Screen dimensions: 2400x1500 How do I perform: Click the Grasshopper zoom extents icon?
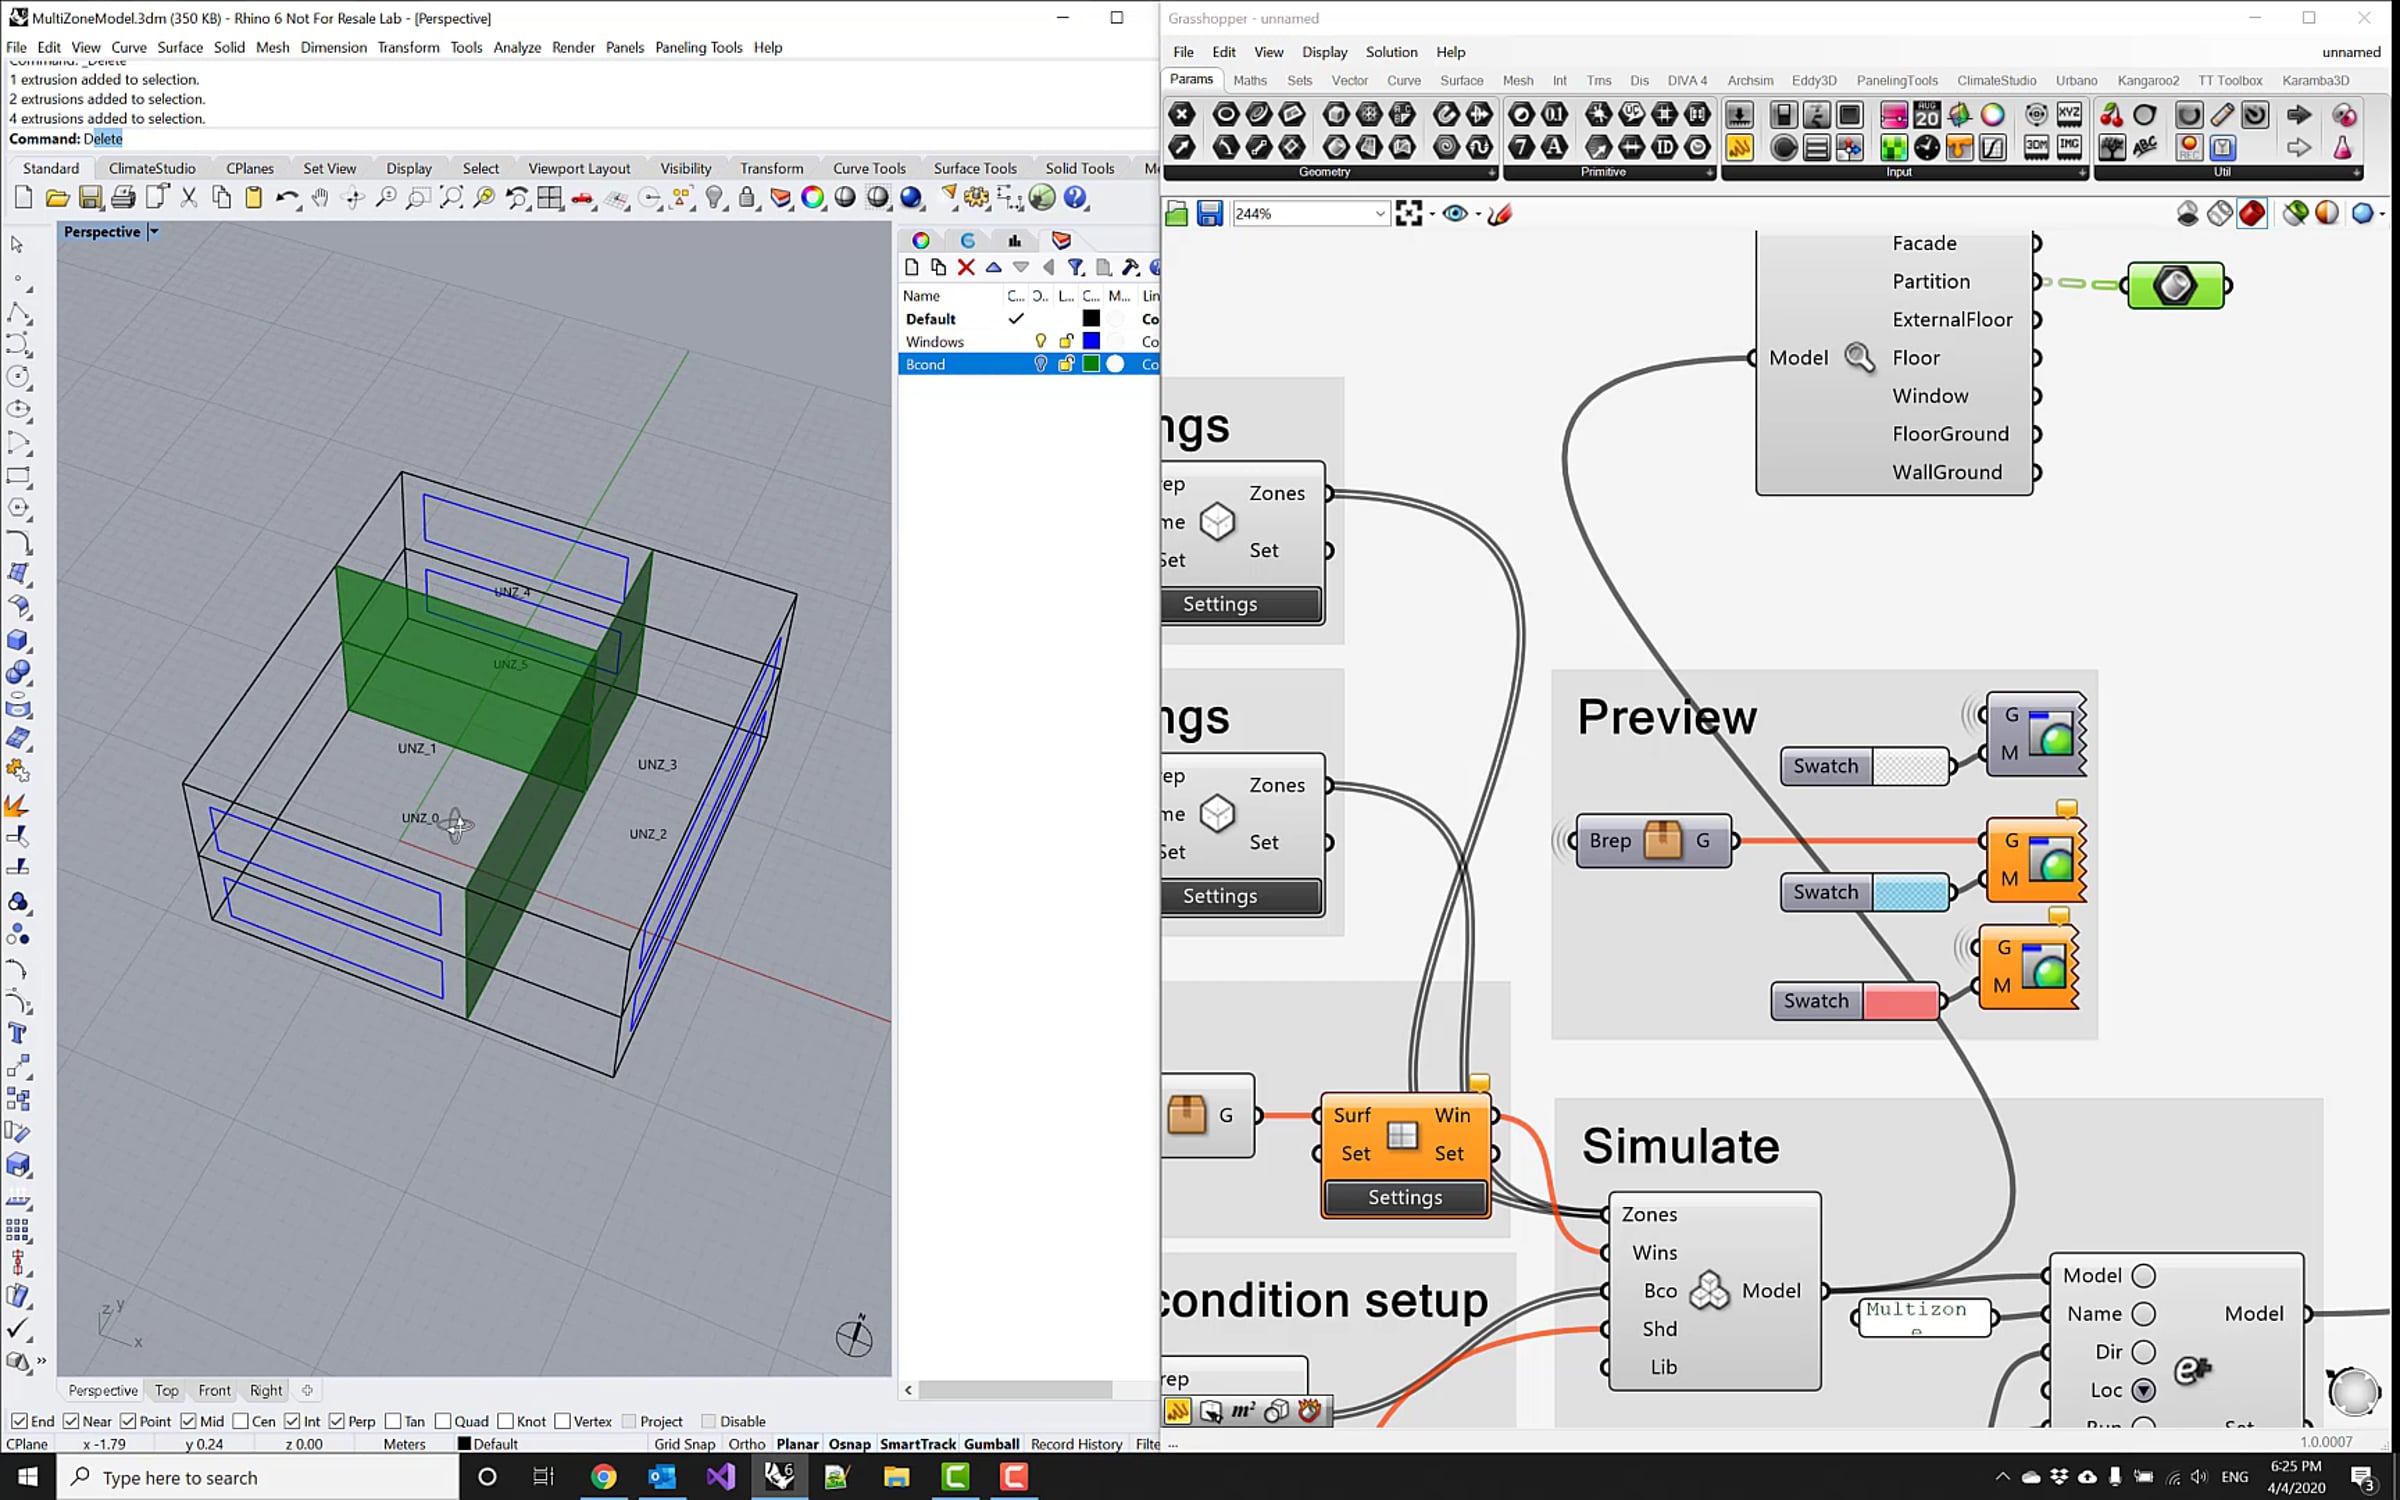(1408, 213)
